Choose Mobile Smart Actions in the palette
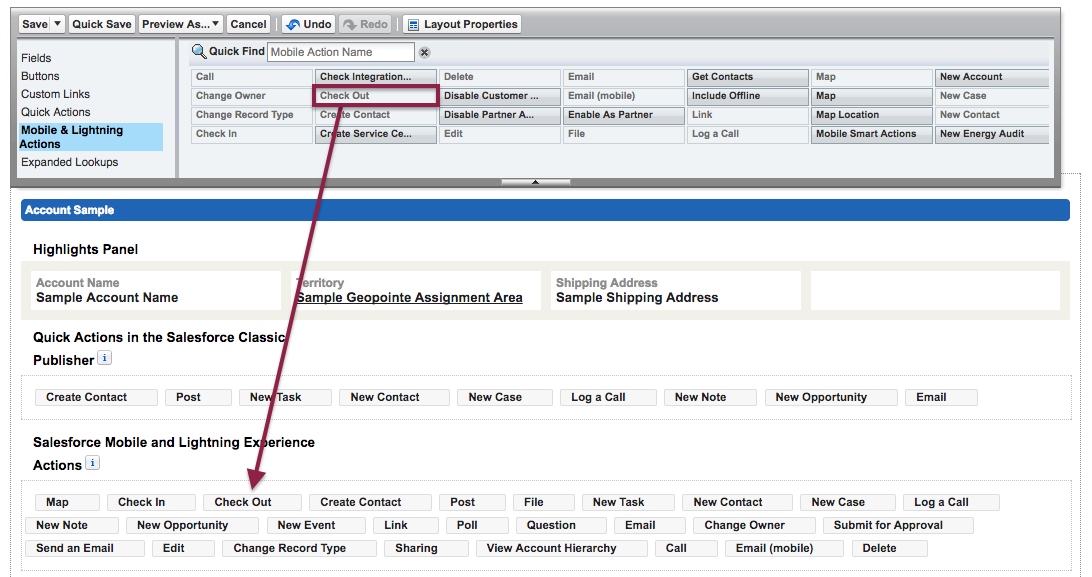The image size is (1092, 577). [872, 134]
